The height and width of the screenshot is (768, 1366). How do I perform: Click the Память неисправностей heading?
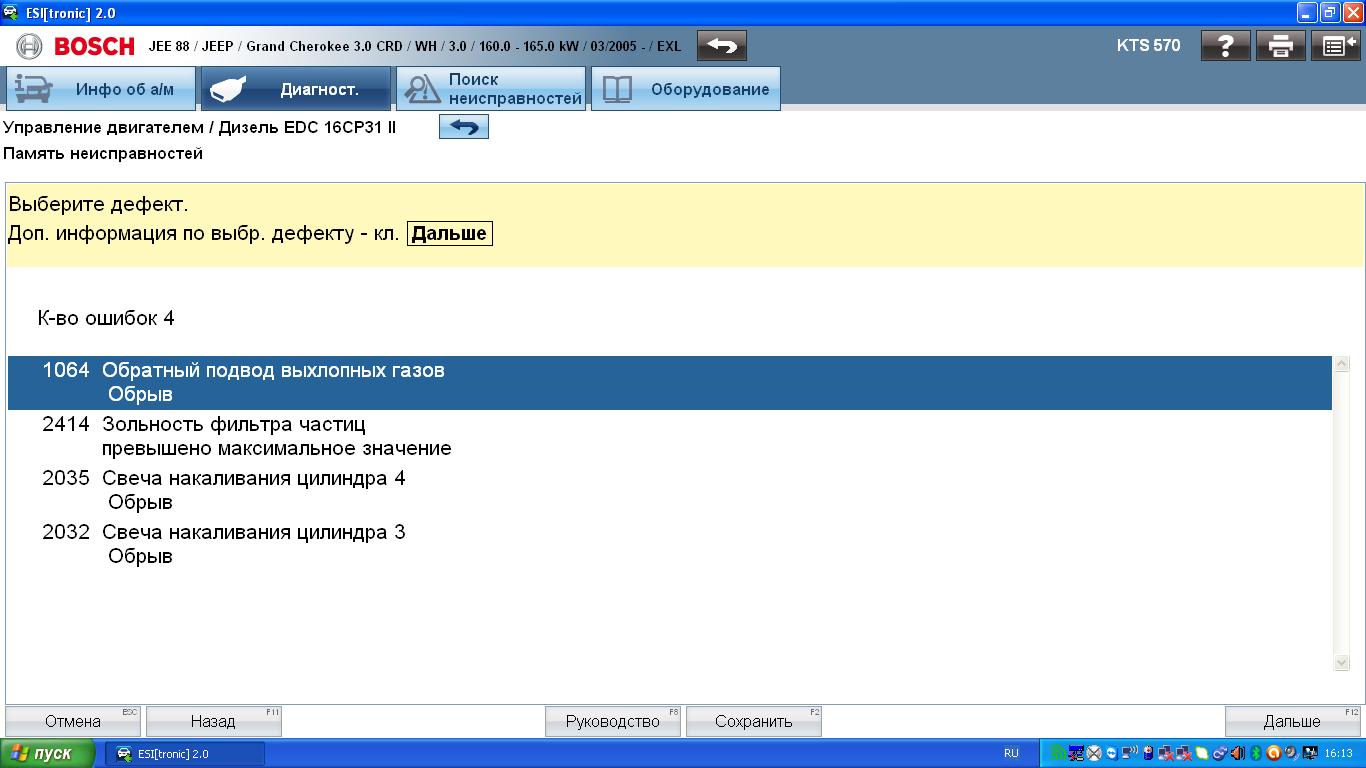(x=103, y=153)
